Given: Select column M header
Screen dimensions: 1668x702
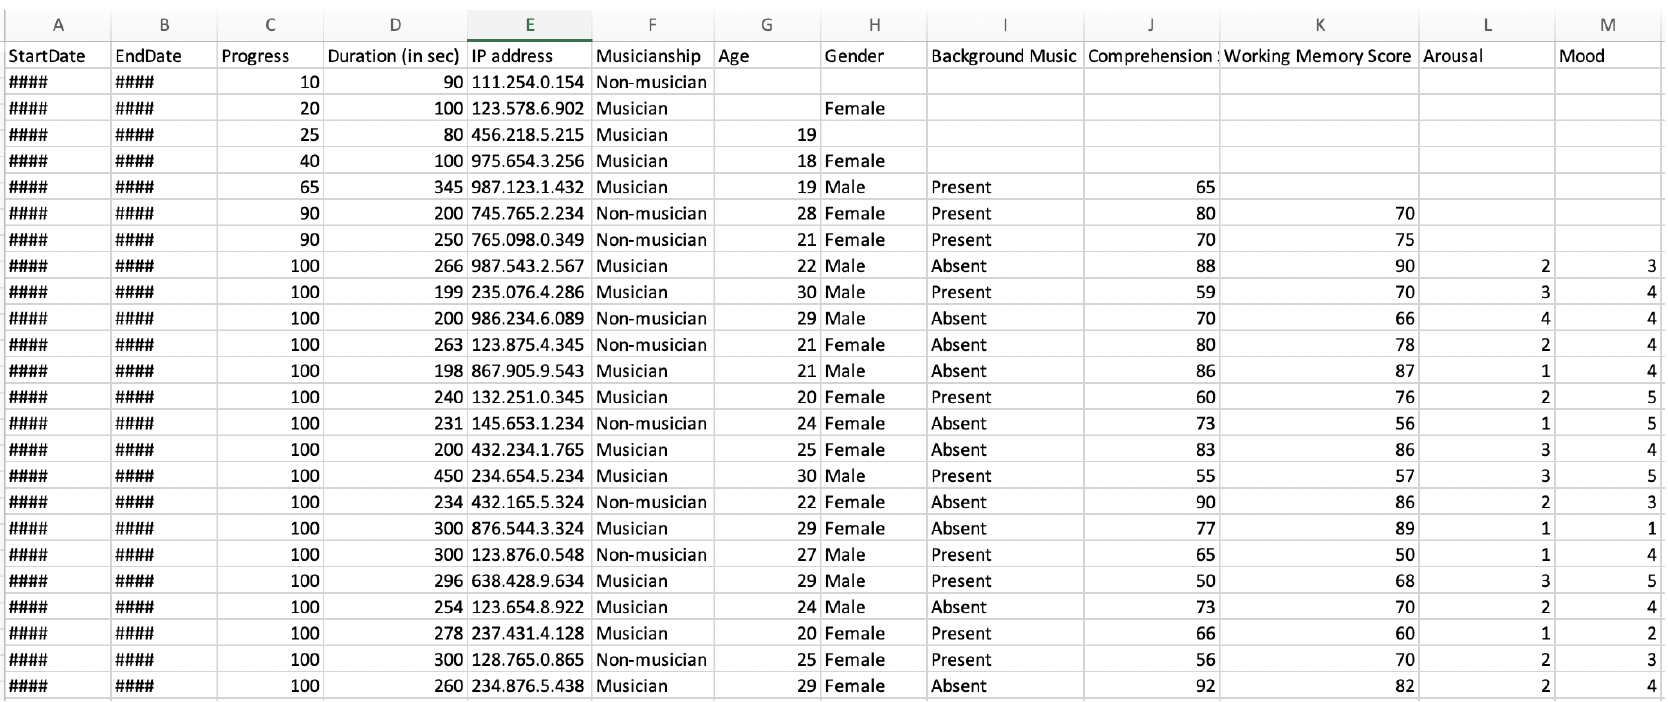Looking at the screenshot, I should pos(1608,25).
